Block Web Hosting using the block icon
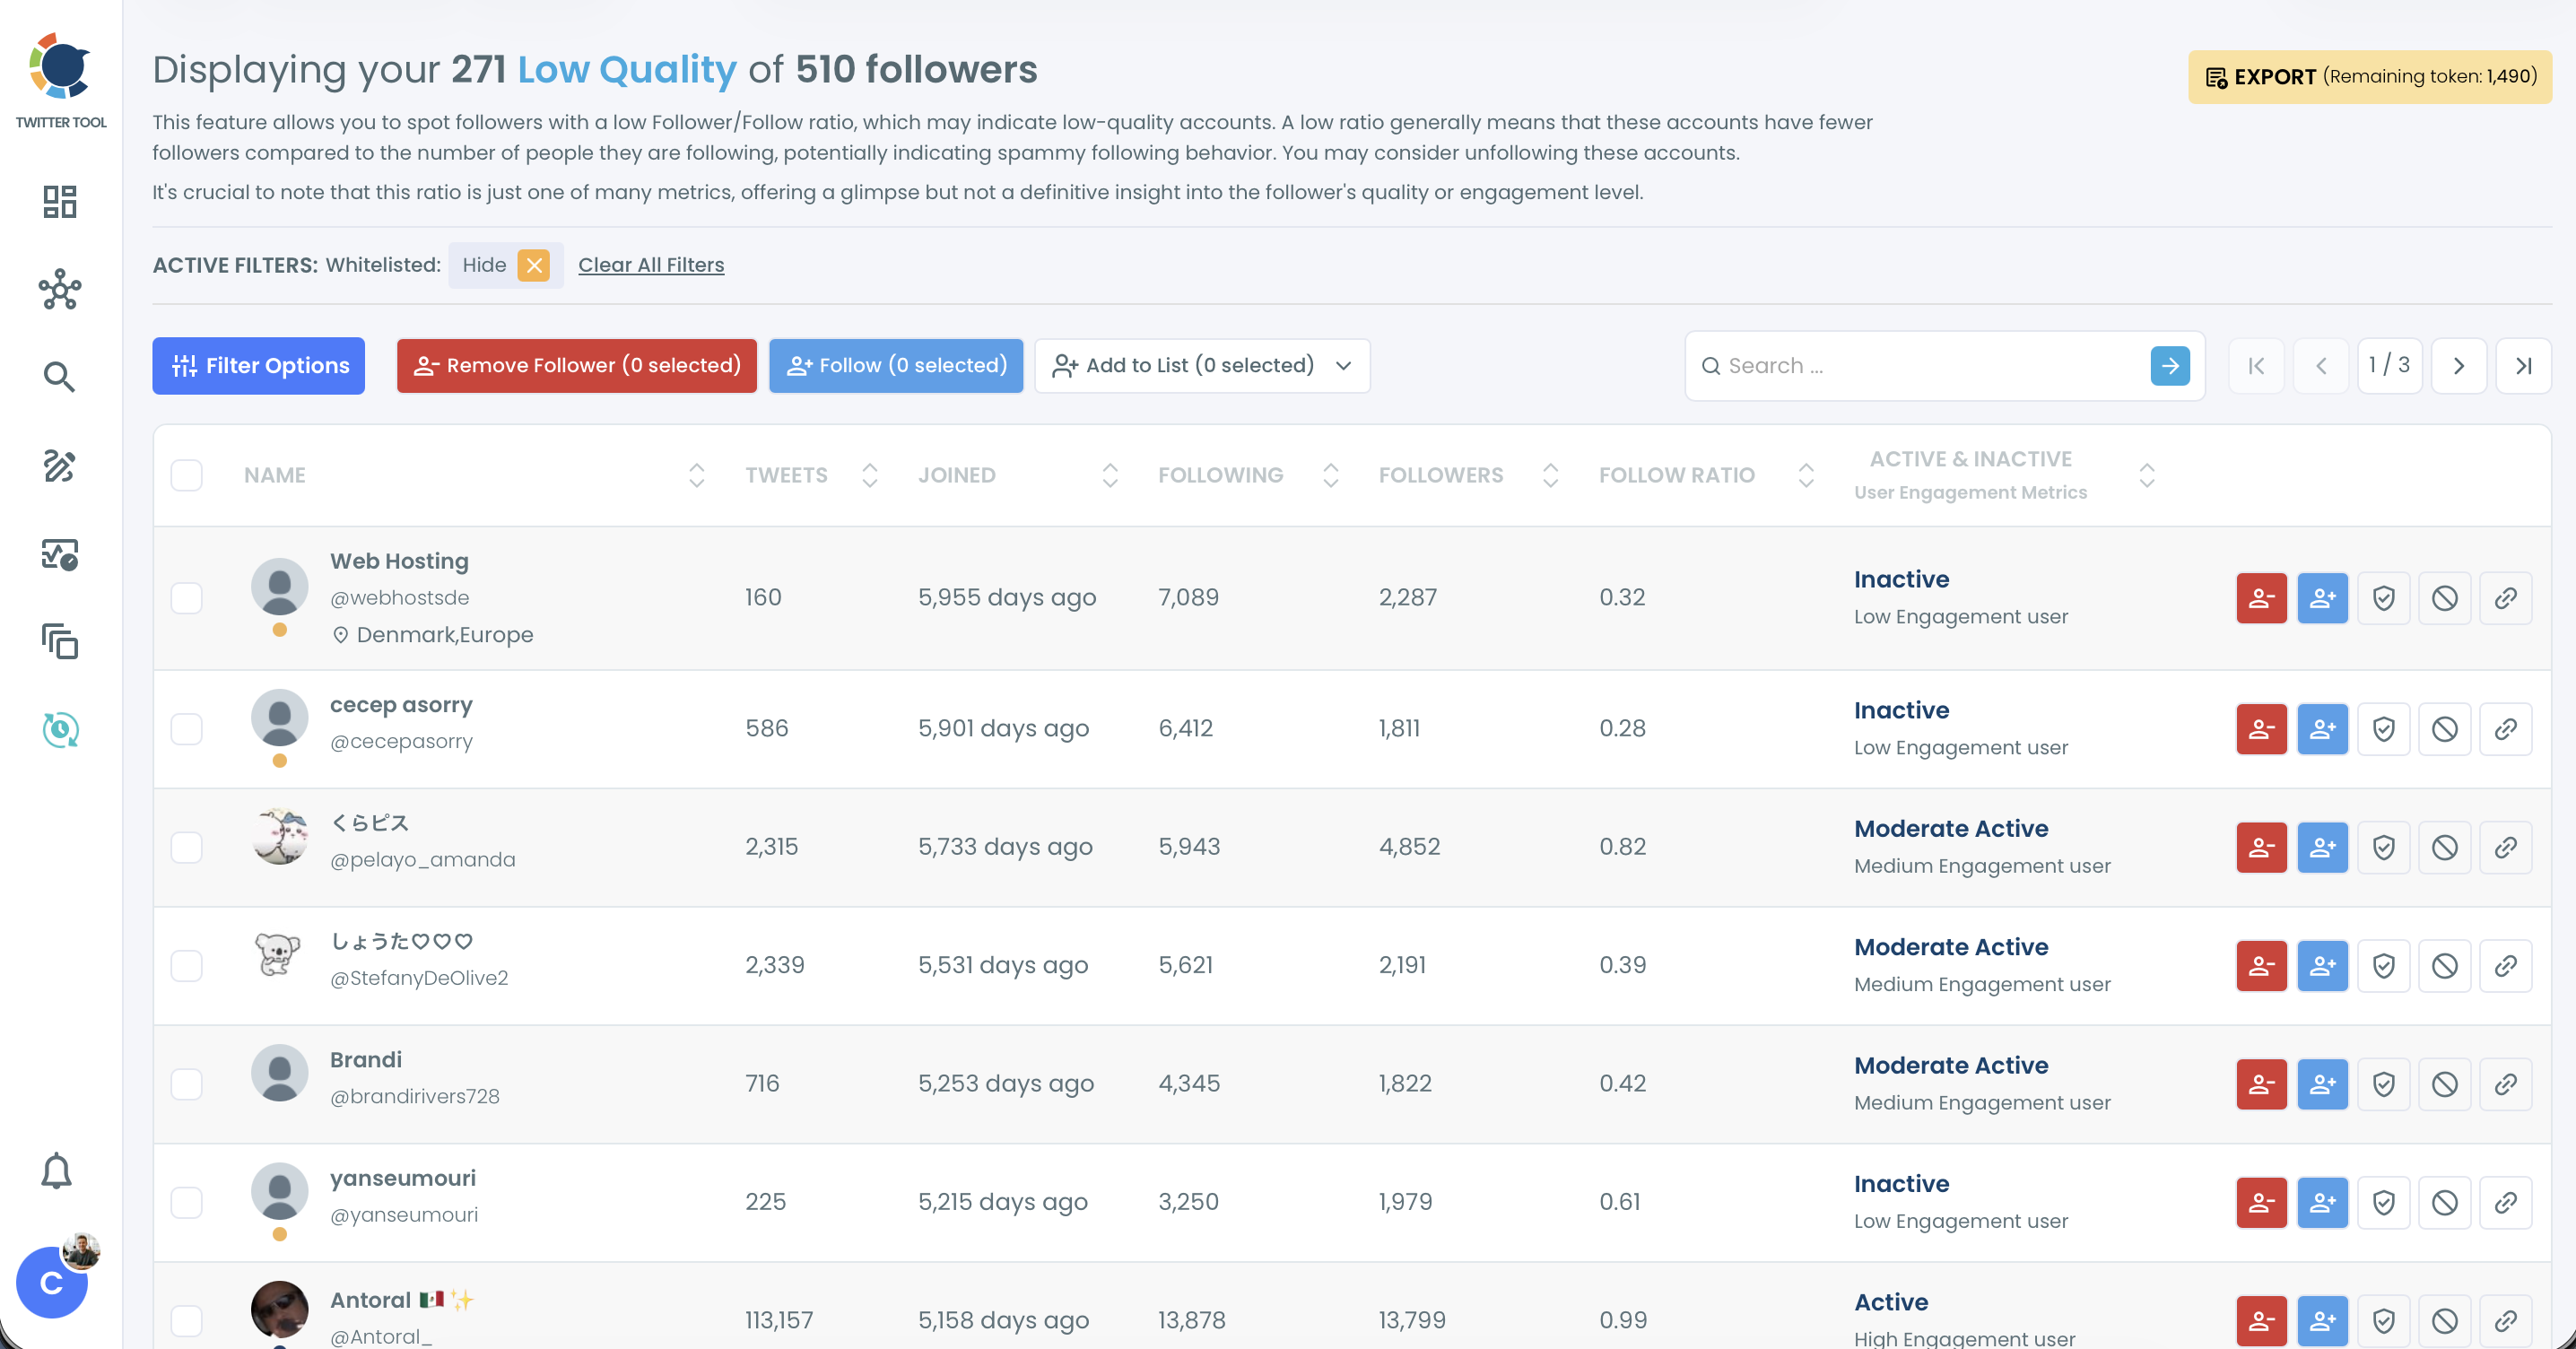Image resolution: width=2576 pixels, height=1349 pixels. coord(2444,598)
